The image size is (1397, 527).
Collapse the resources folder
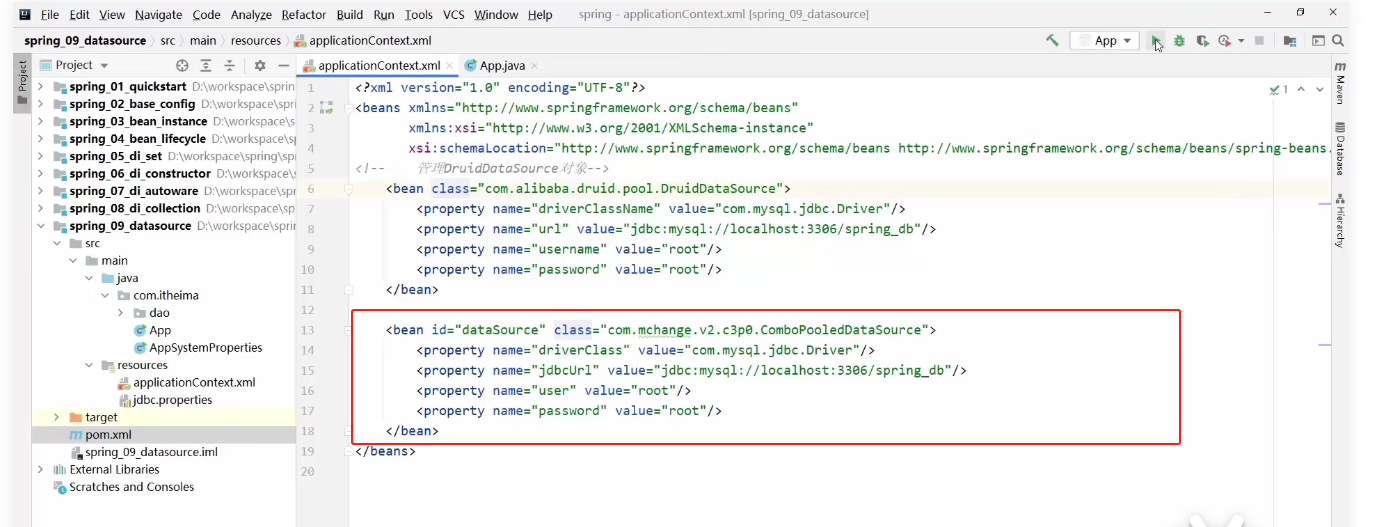[89, 365]
